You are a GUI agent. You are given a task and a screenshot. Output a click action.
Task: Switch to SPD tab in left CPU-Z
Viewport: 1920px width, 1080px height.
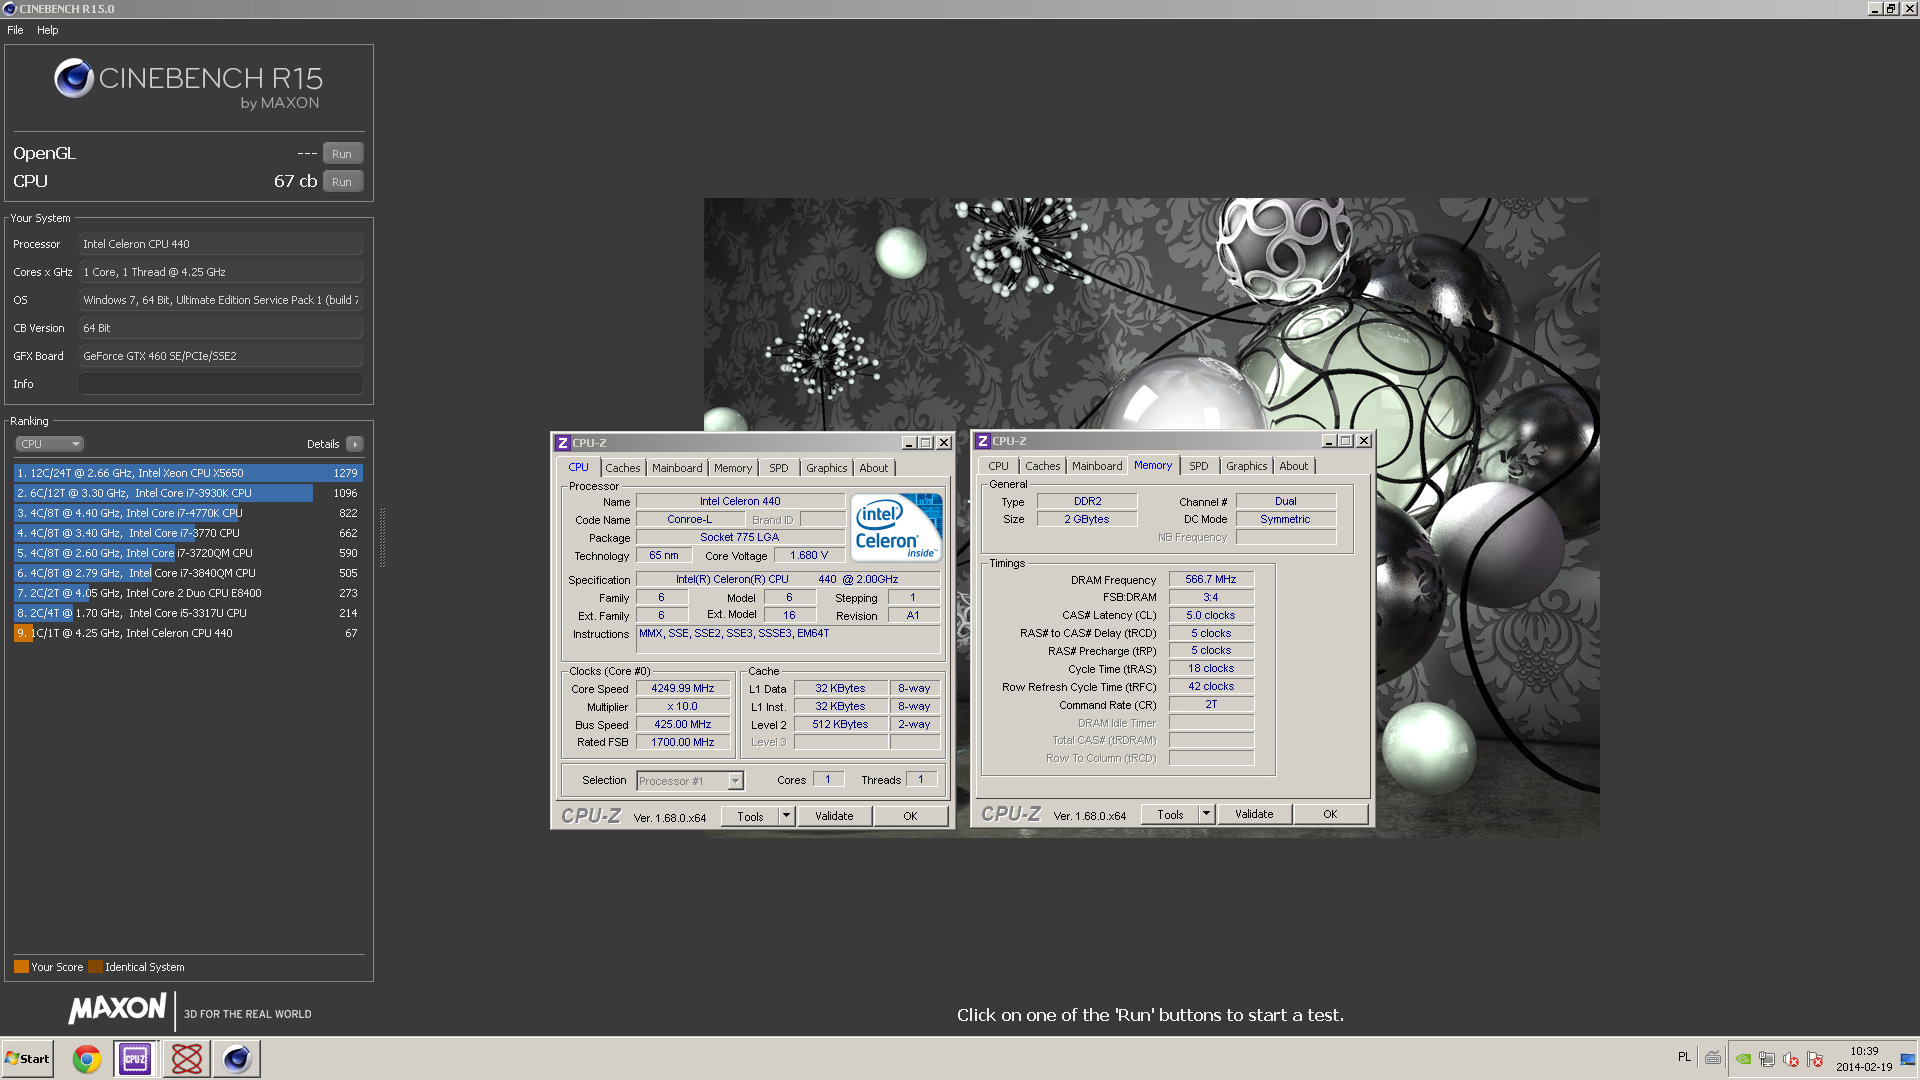click(779, 468)
